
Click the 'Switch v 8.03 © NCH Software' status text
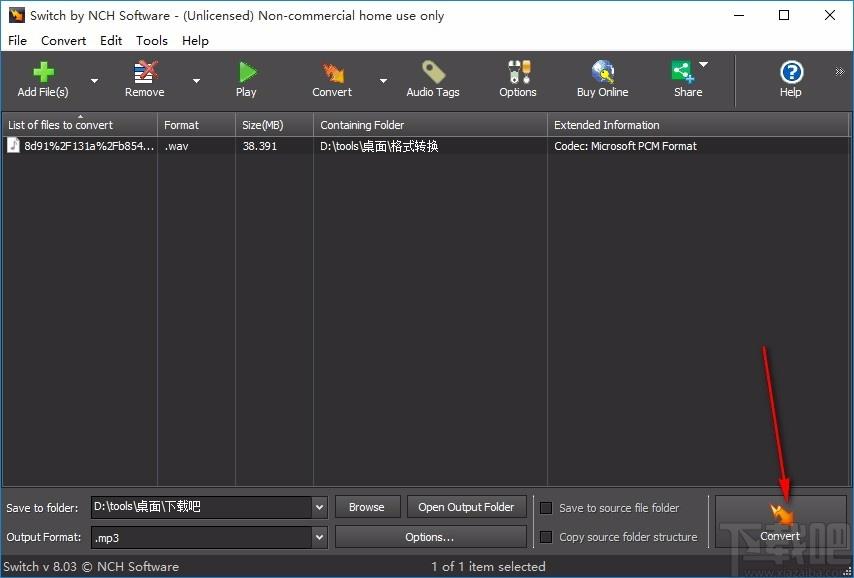[x=91, y=567]
